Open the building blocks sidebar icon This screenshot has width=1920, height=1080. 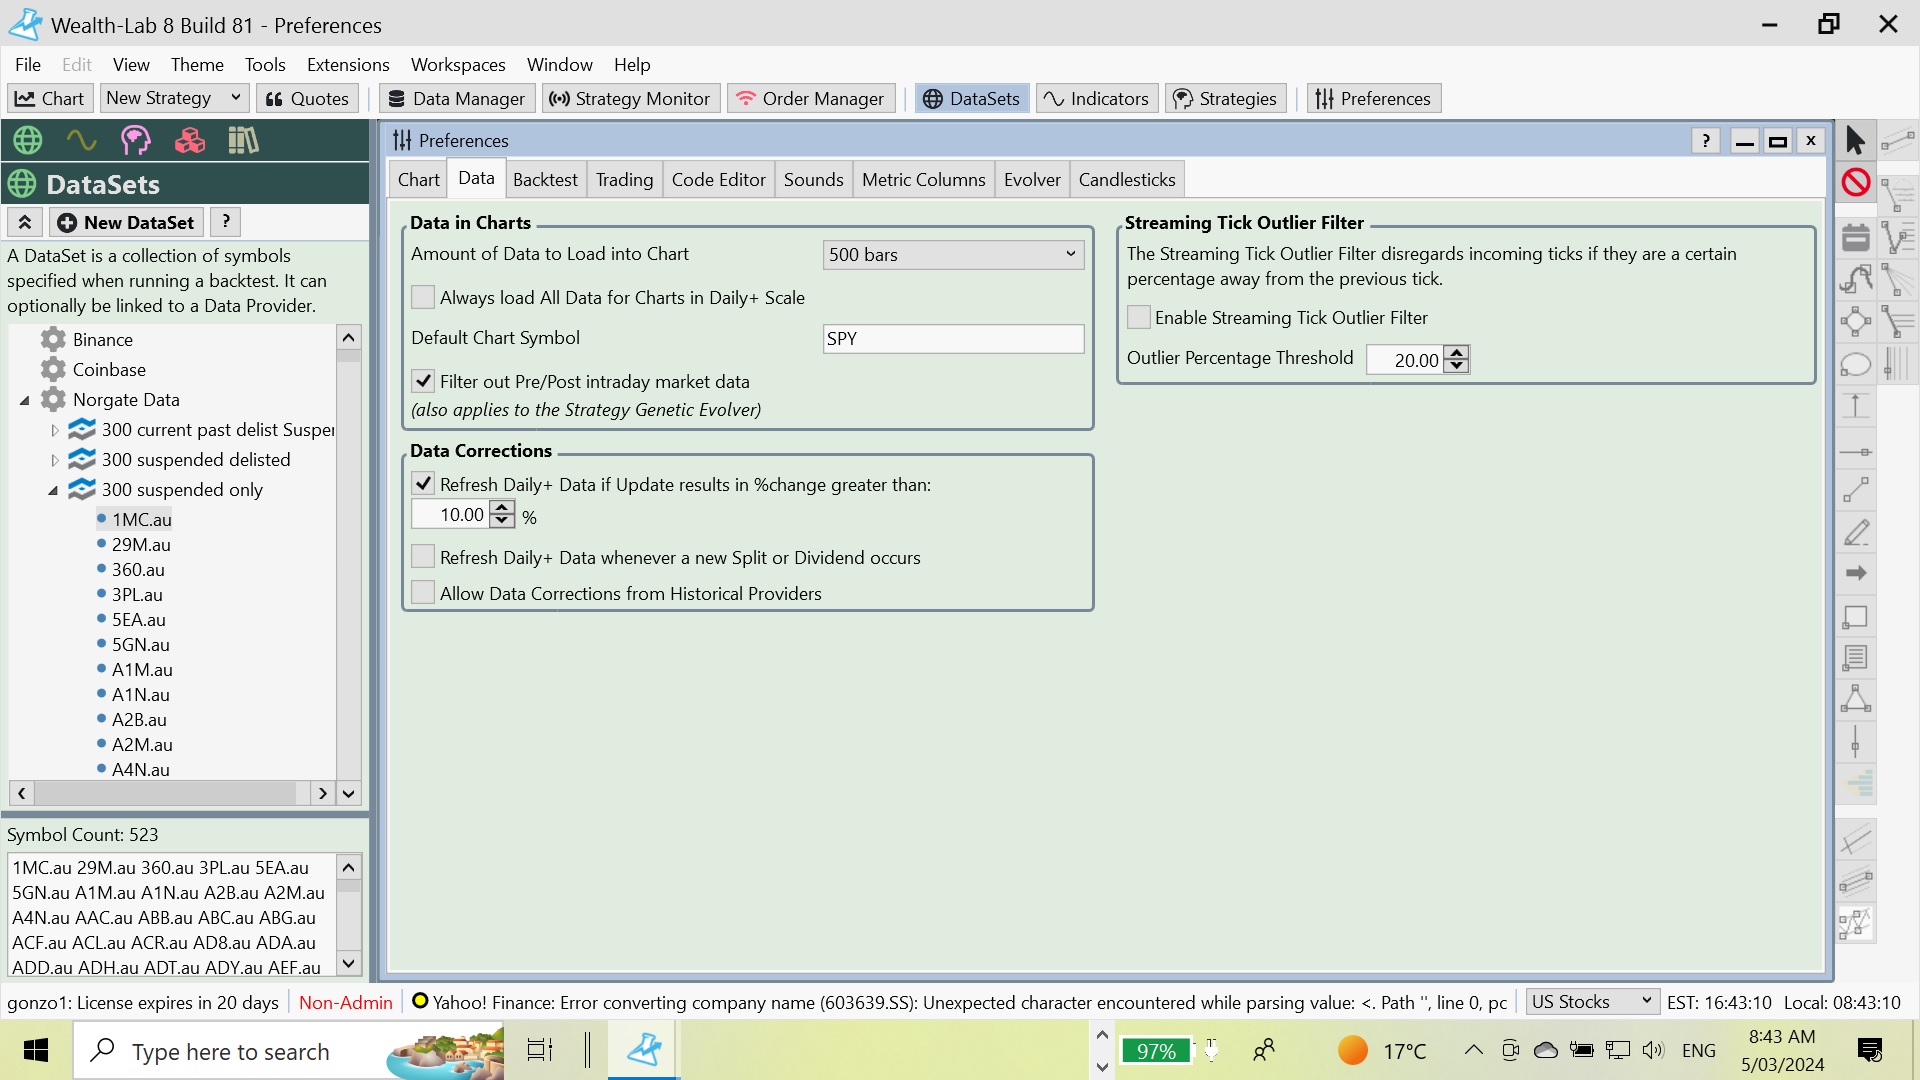pos(189,140)
